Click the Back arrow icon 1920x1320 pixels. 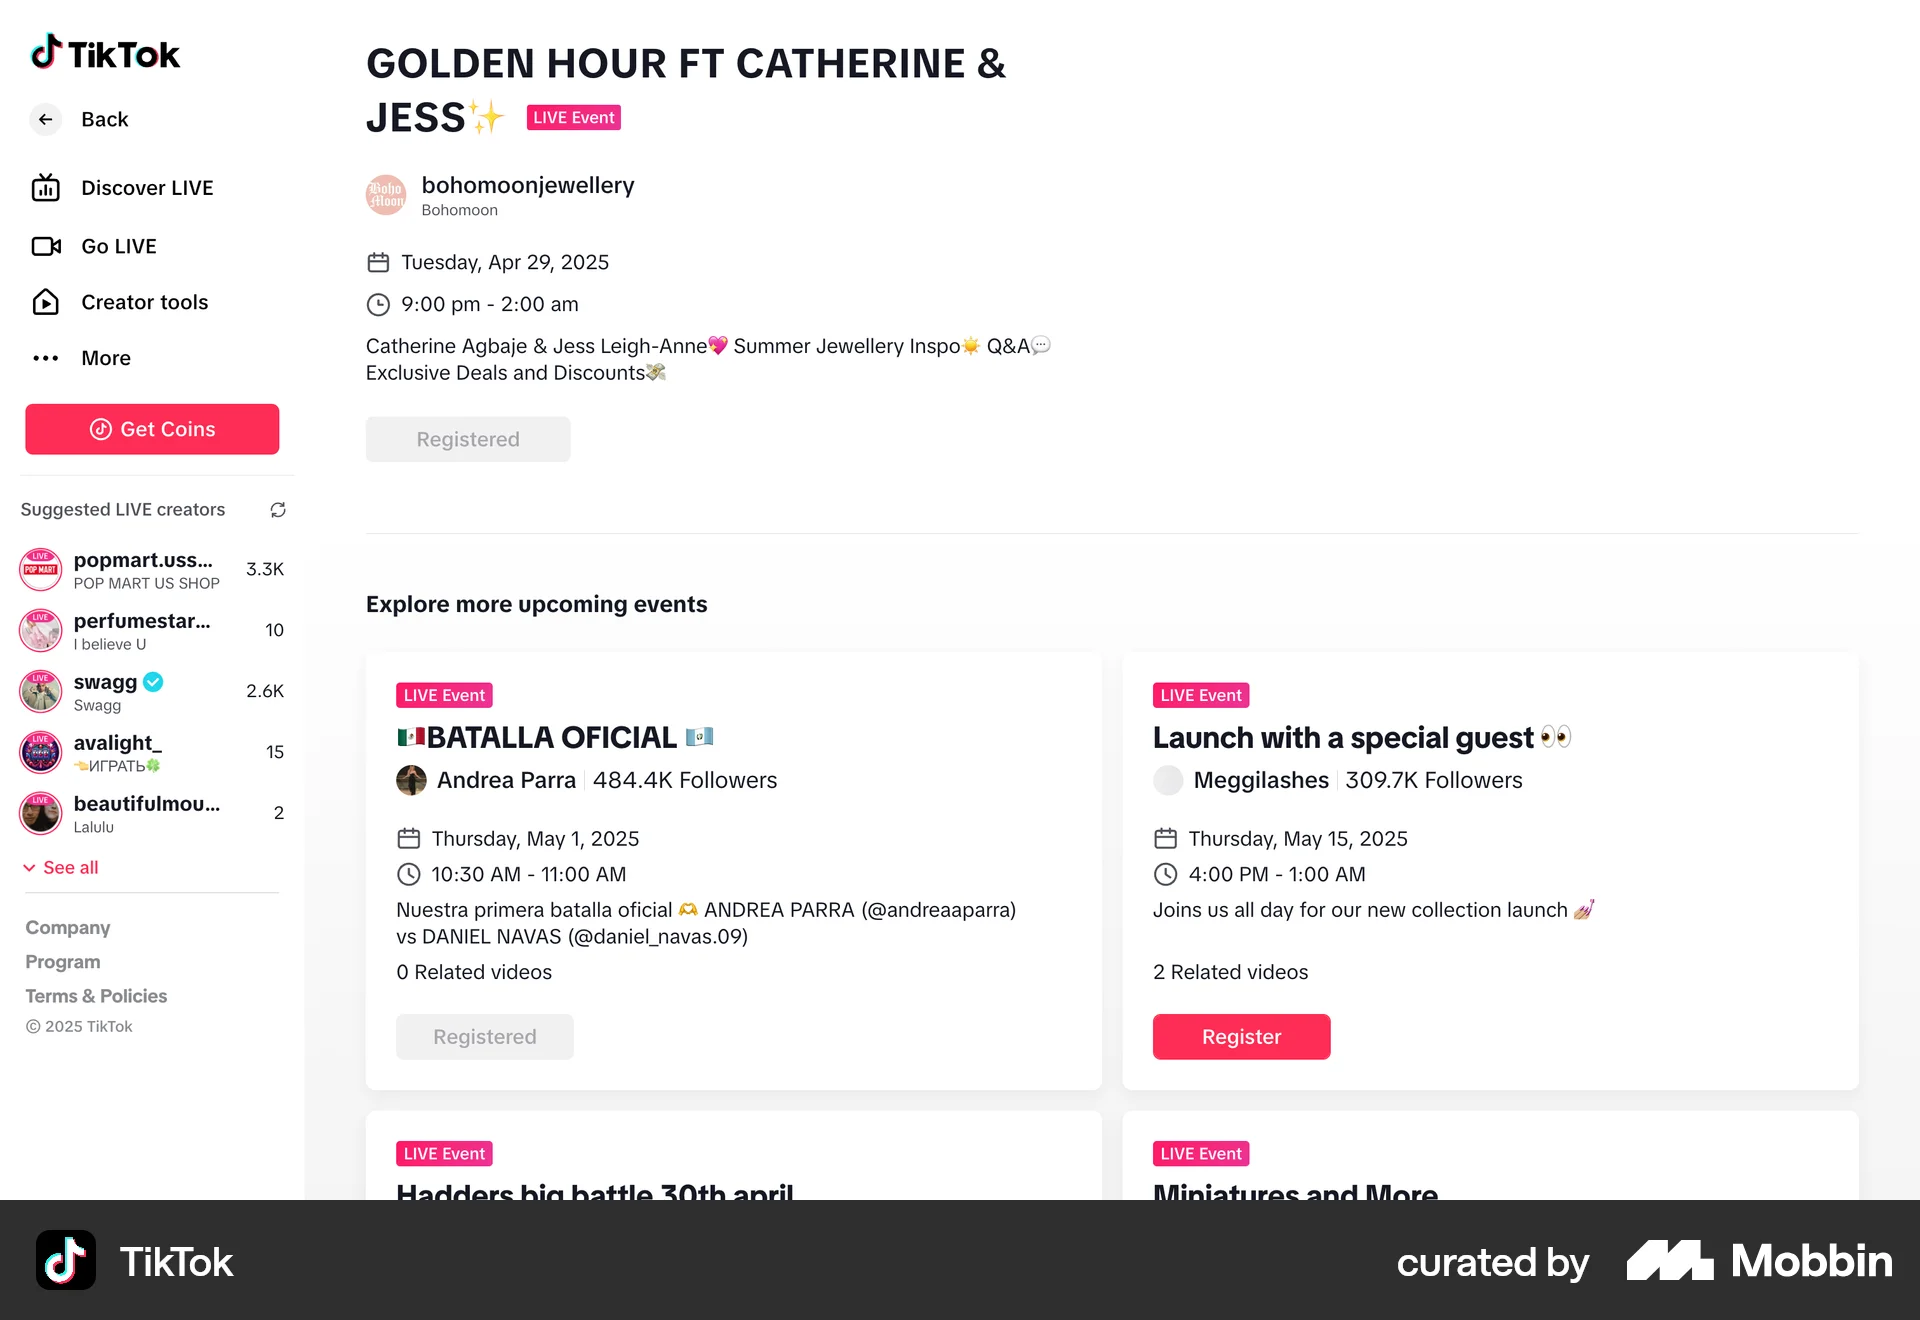[45, 120]
